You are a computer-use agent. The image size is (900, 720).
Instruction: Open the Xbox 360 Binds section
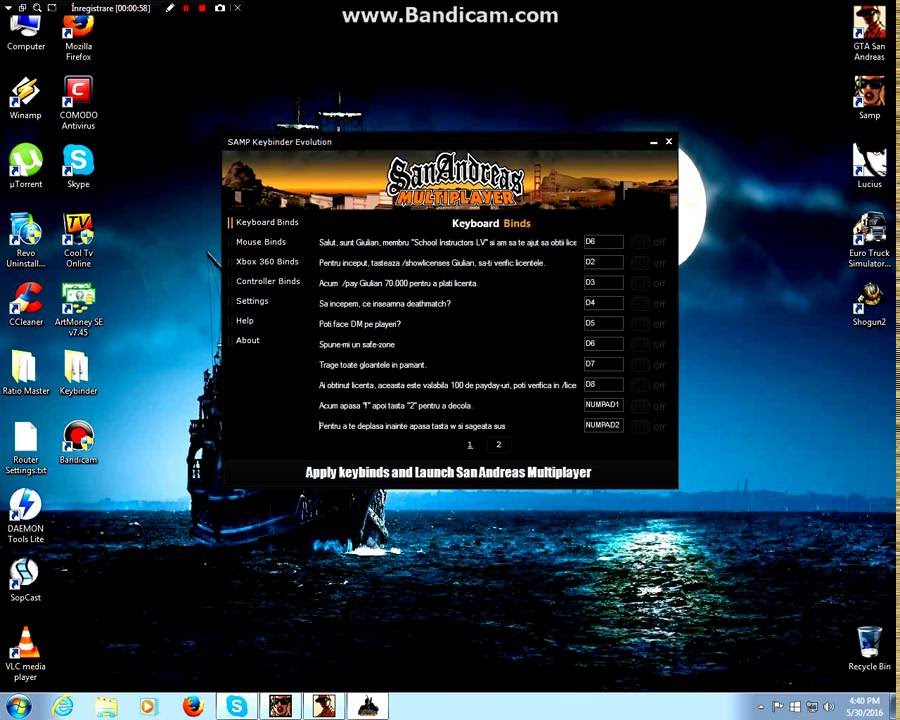click(267, 261)
